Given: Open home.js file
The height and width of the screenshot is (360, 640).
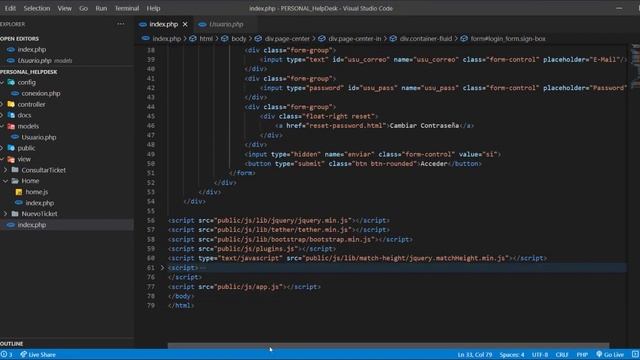Looking at the screenshot, I should [x=37, y=192].
